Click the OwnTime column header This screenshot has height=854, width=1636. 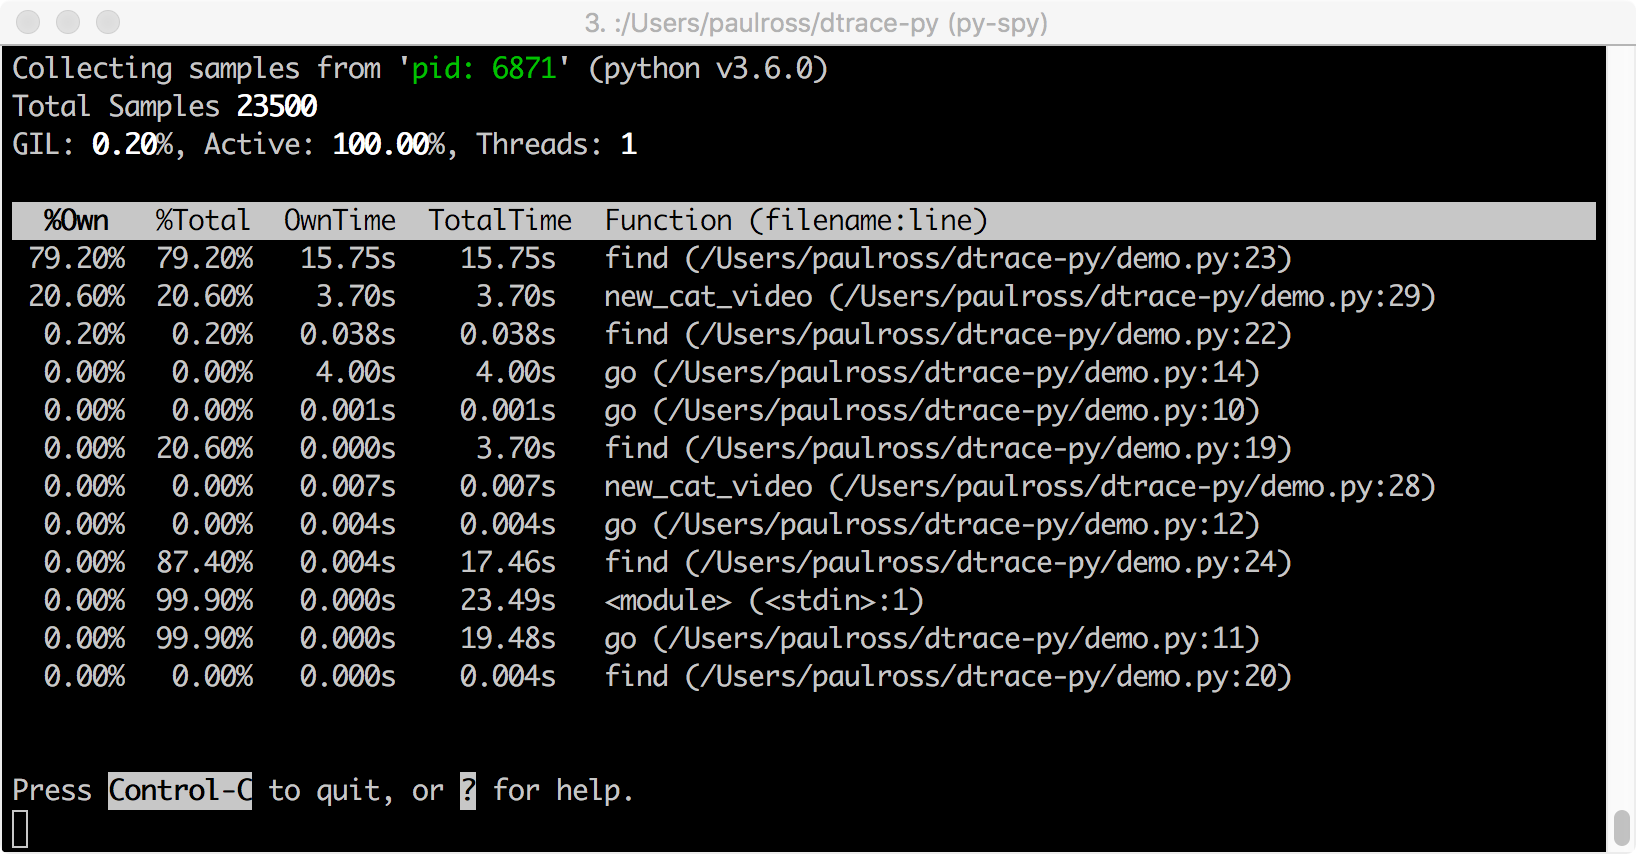340,220
